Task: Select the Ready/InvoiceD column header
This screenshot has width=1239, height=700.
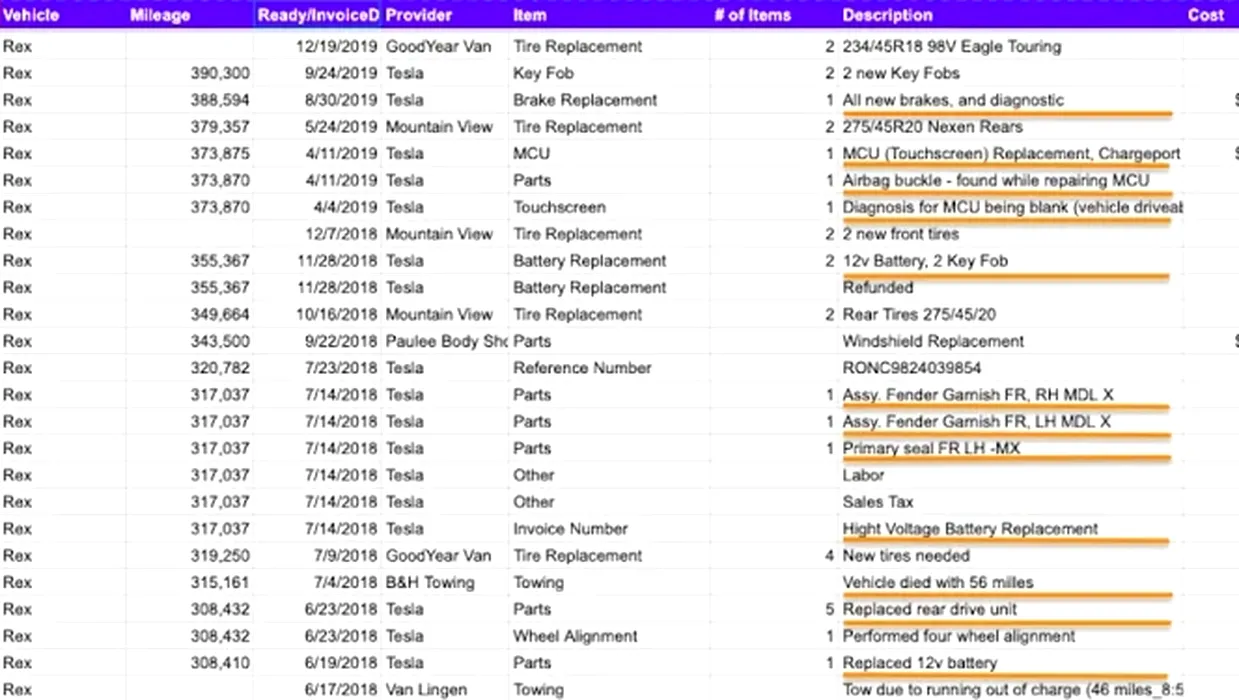Action: (x=318, y=15)
